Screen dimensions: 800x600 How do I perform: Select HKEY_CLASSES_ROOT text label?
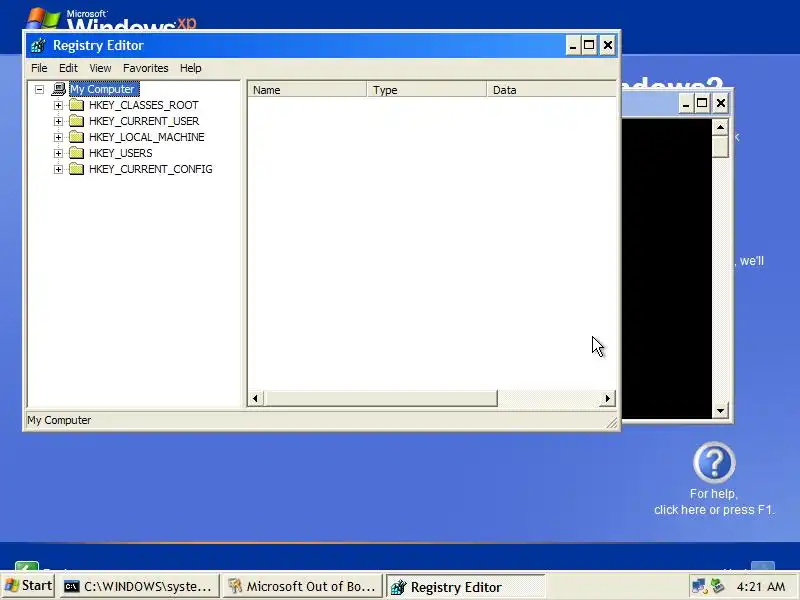pos(143,105)
